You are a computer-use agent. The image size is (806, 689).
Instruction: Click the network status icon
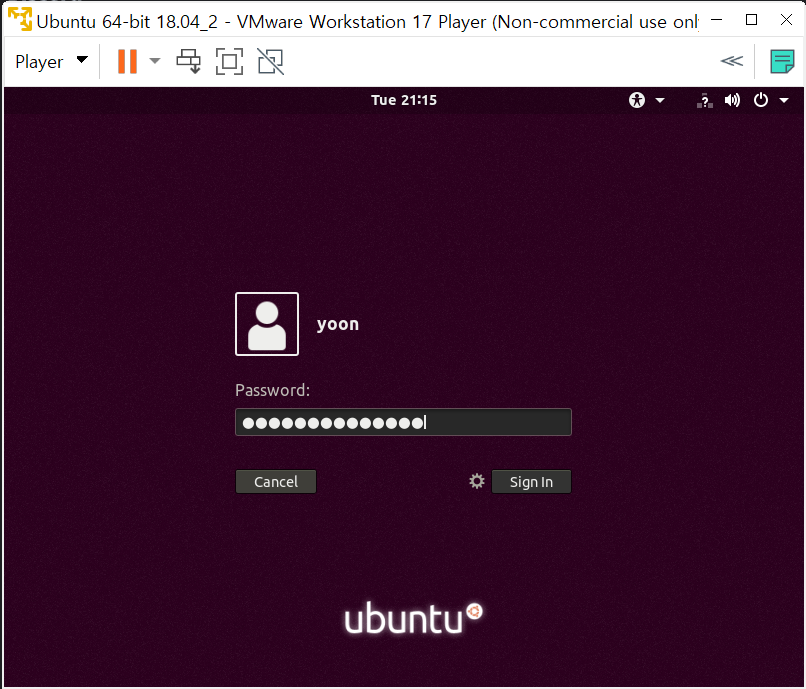point(705,100)
